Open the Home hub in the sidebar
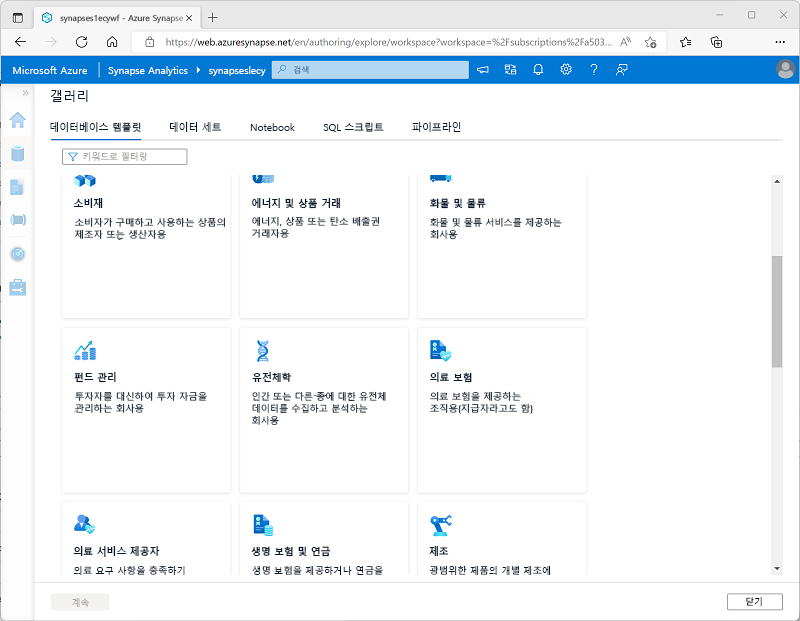The image size is (800, 621). 17,120
